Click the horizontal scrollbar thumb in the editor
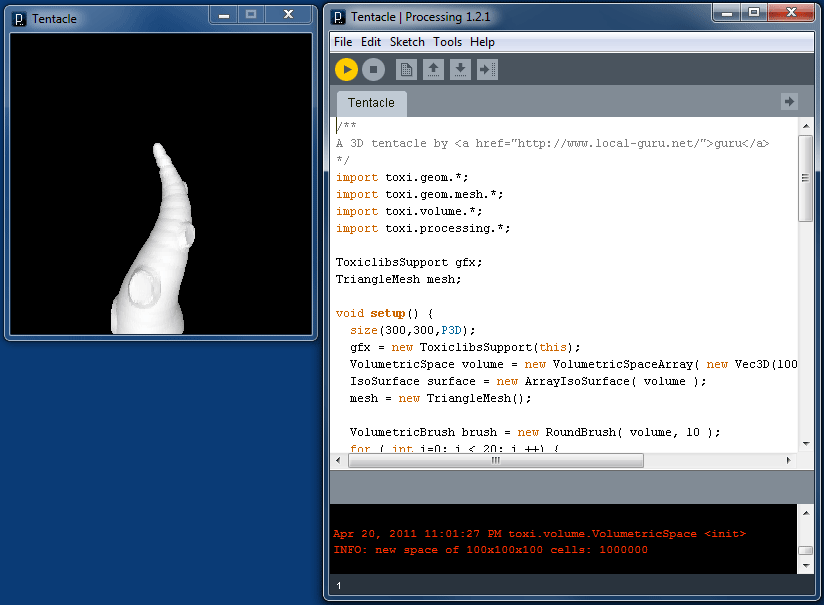The width and height of the screenshot is (824, 605). 496,460
